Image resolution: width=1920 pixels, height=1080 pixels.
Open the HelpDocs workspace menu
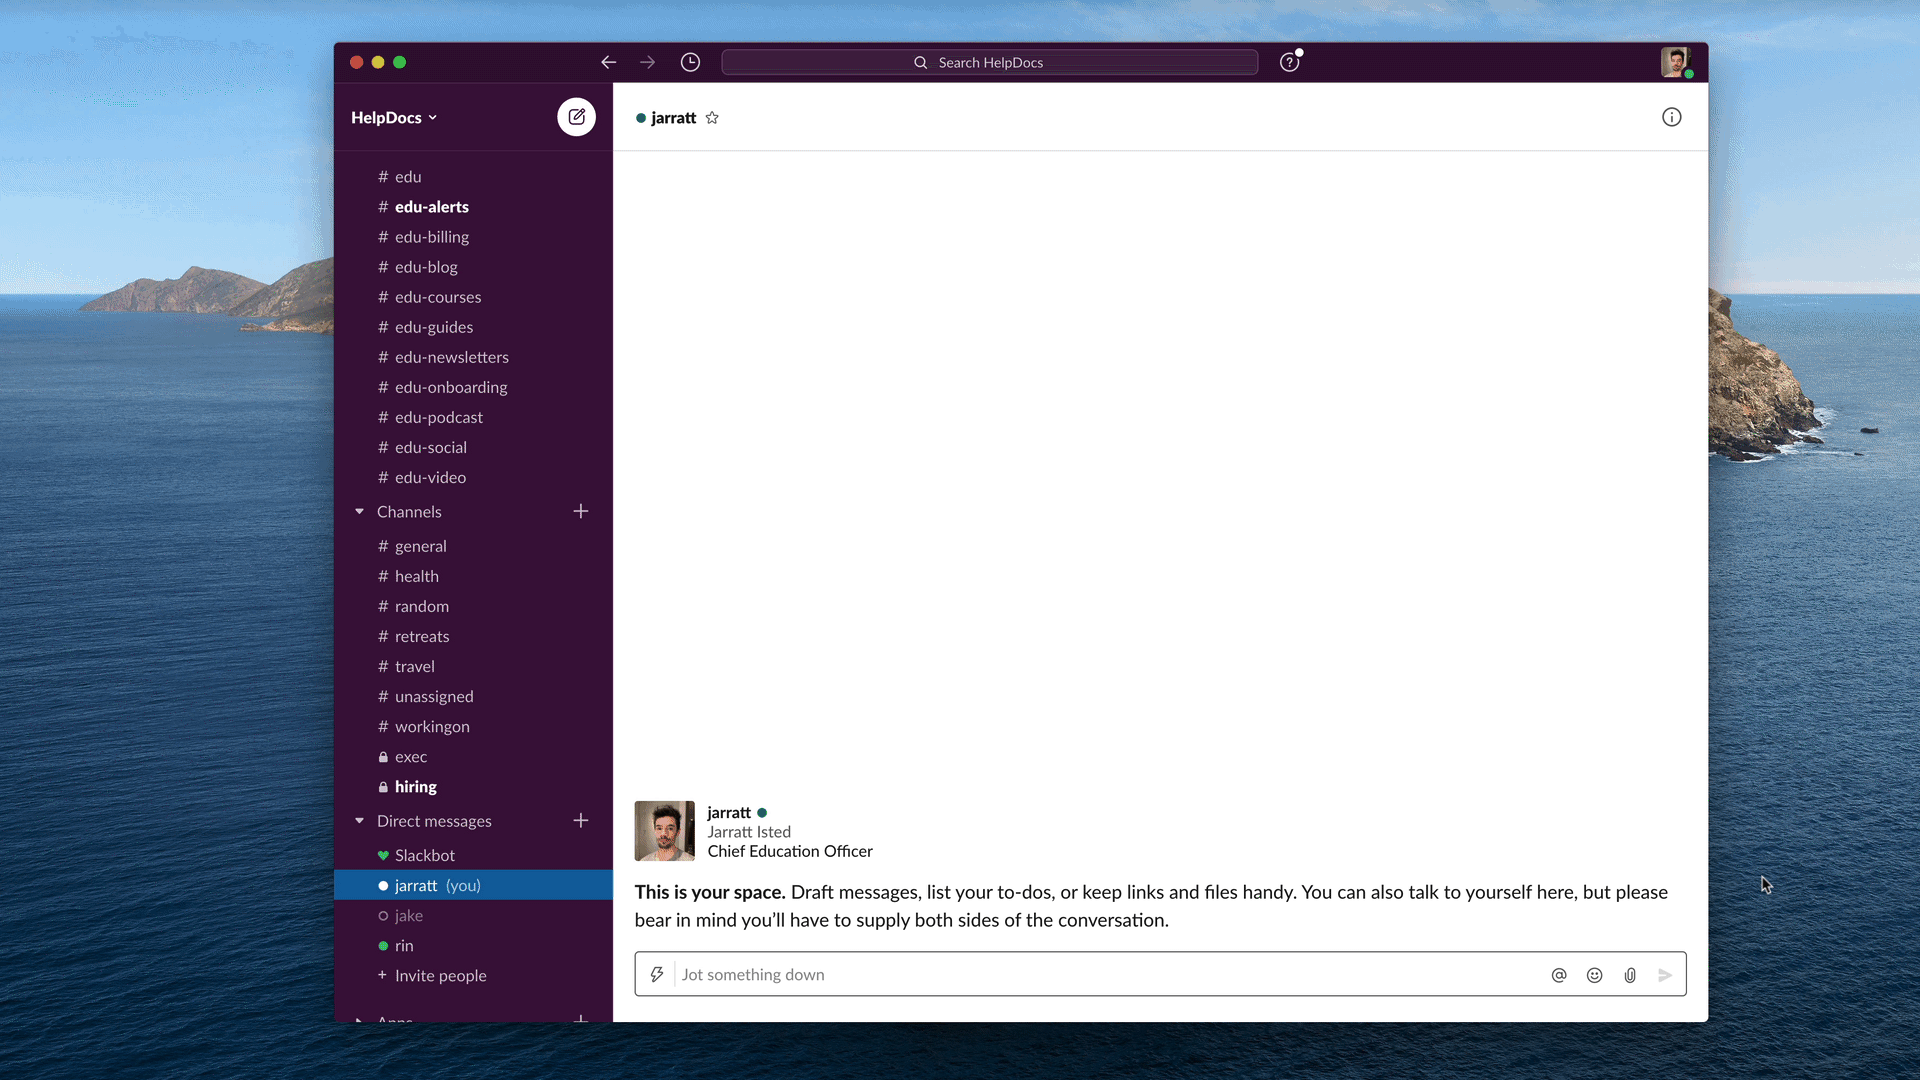[x=394, y=117]
